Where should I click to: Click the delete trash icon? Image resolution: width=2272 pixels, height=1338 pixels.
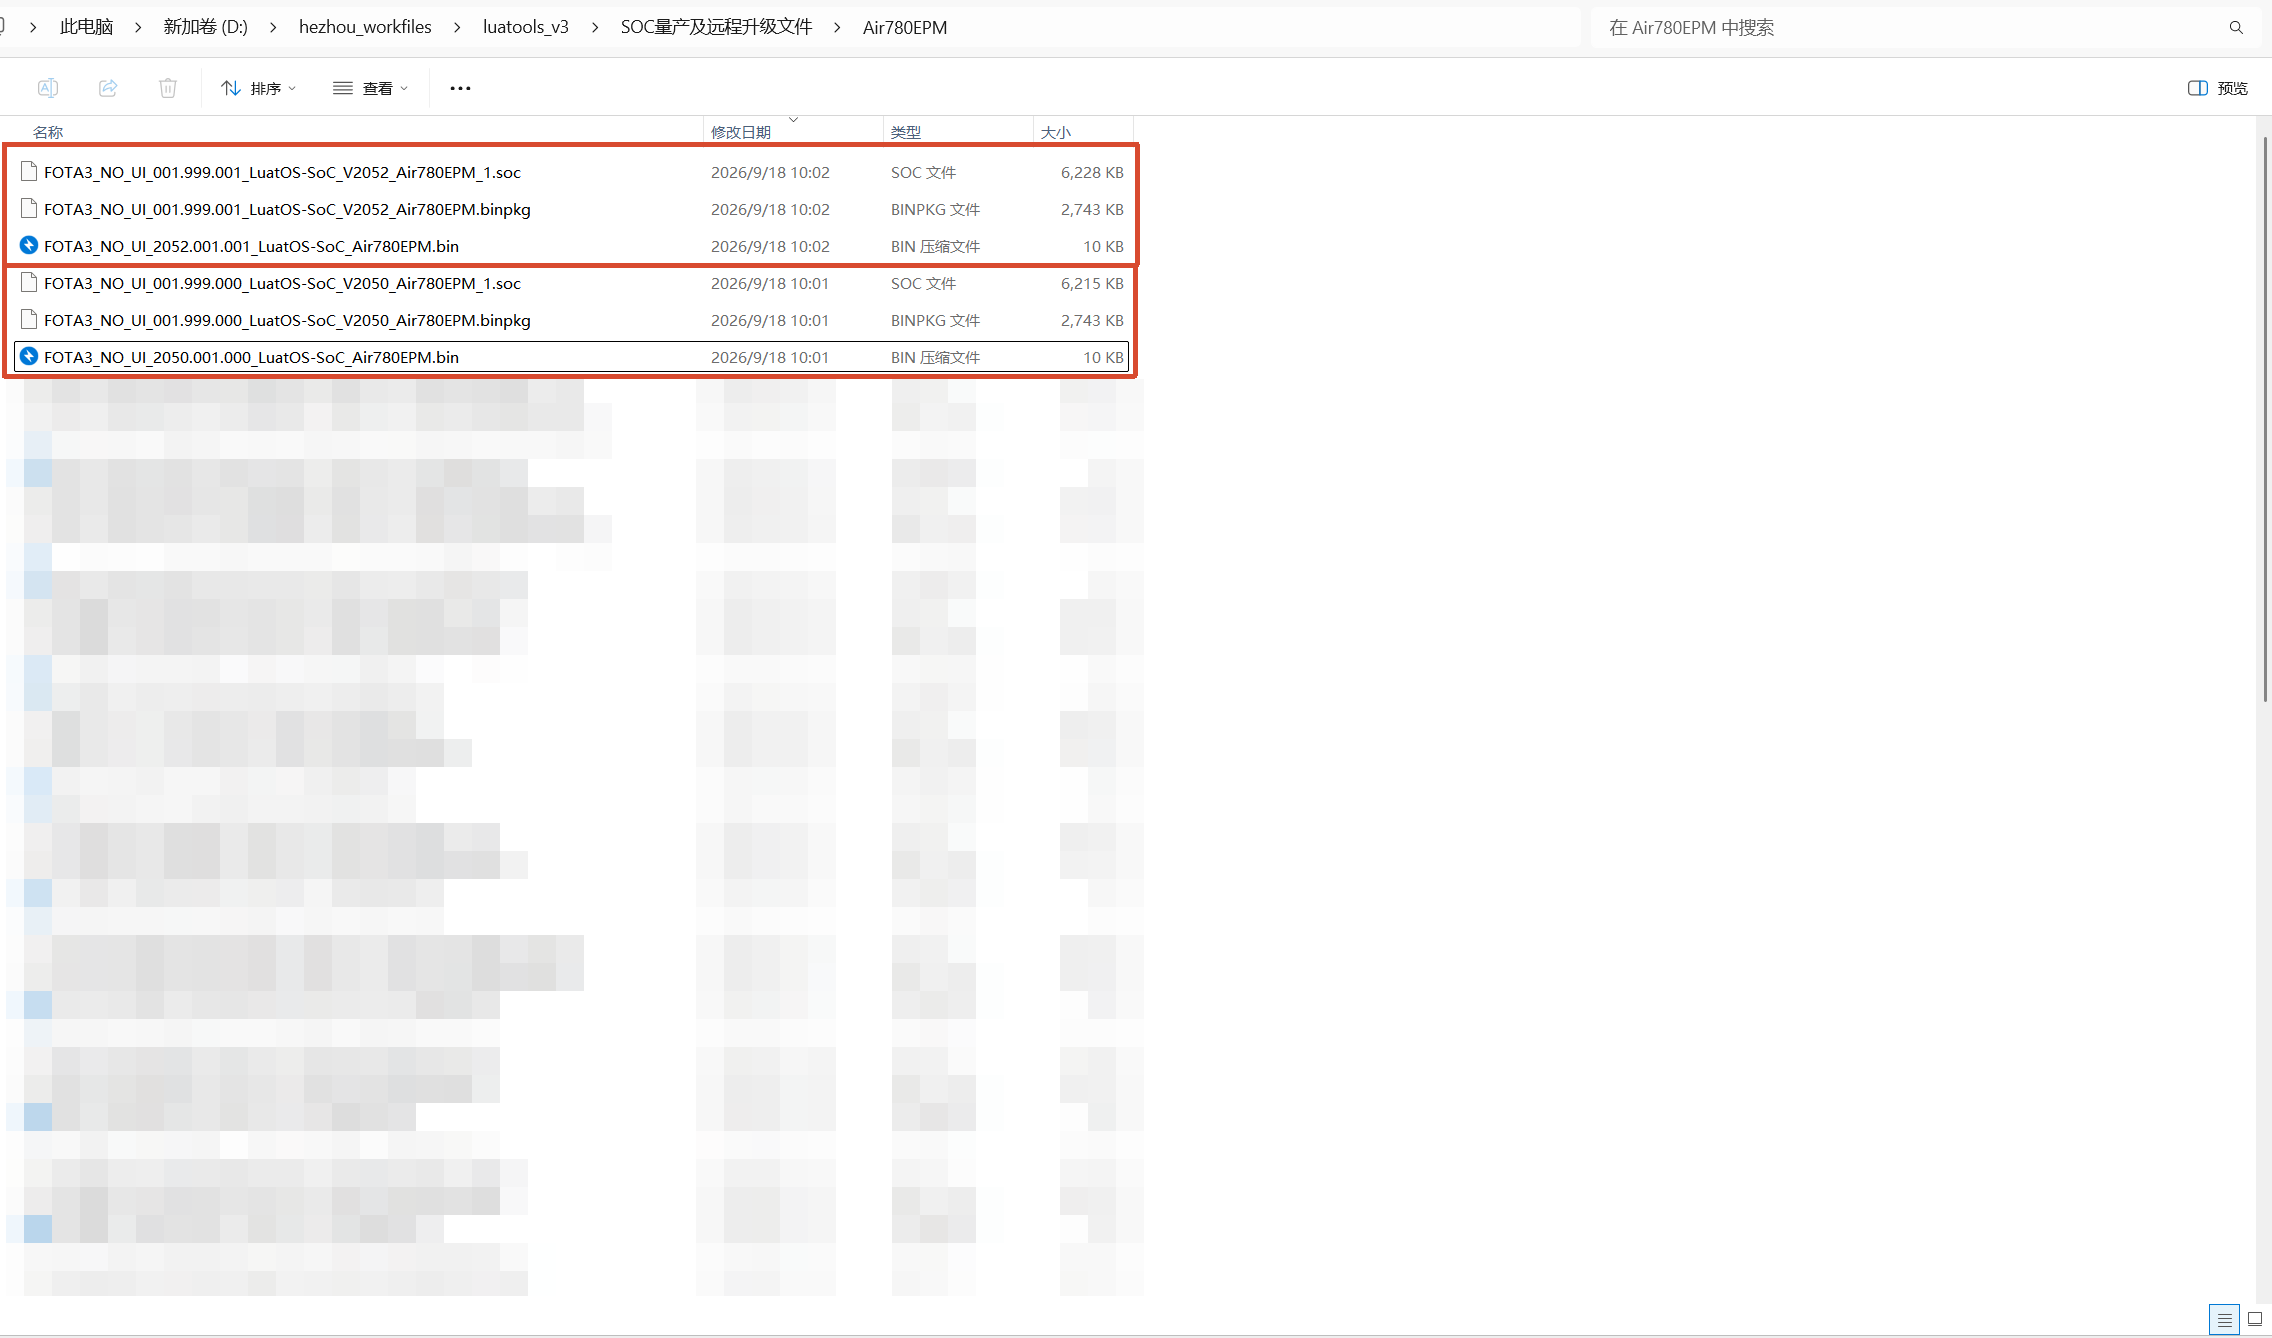[x=168, y=88]
